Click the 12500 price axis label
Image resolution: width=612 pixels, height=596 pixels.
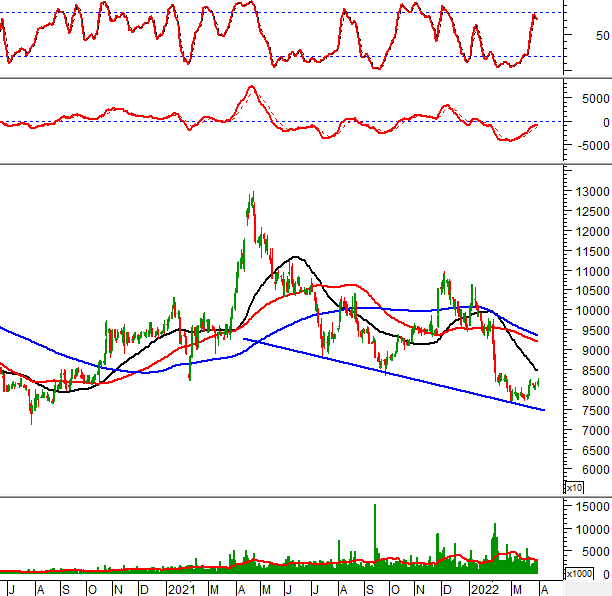tap(592, 212)
